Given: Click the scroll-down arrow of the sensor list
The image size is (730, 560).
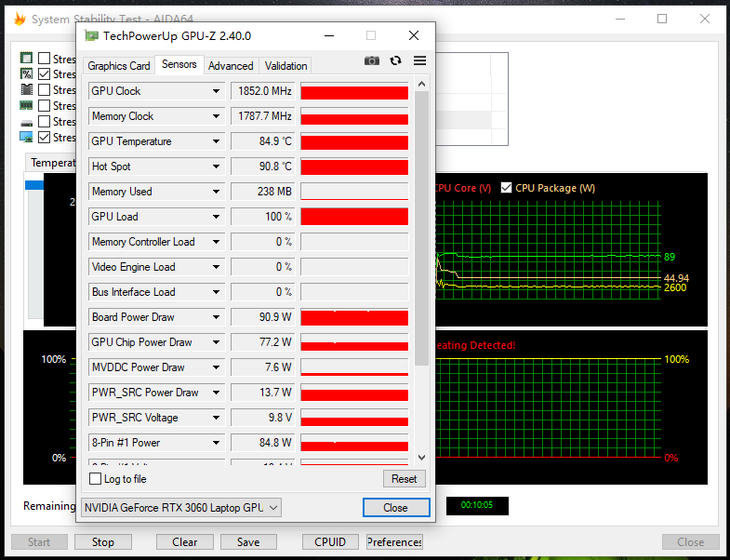Looking at the screenshot, I should click(421, 457).
